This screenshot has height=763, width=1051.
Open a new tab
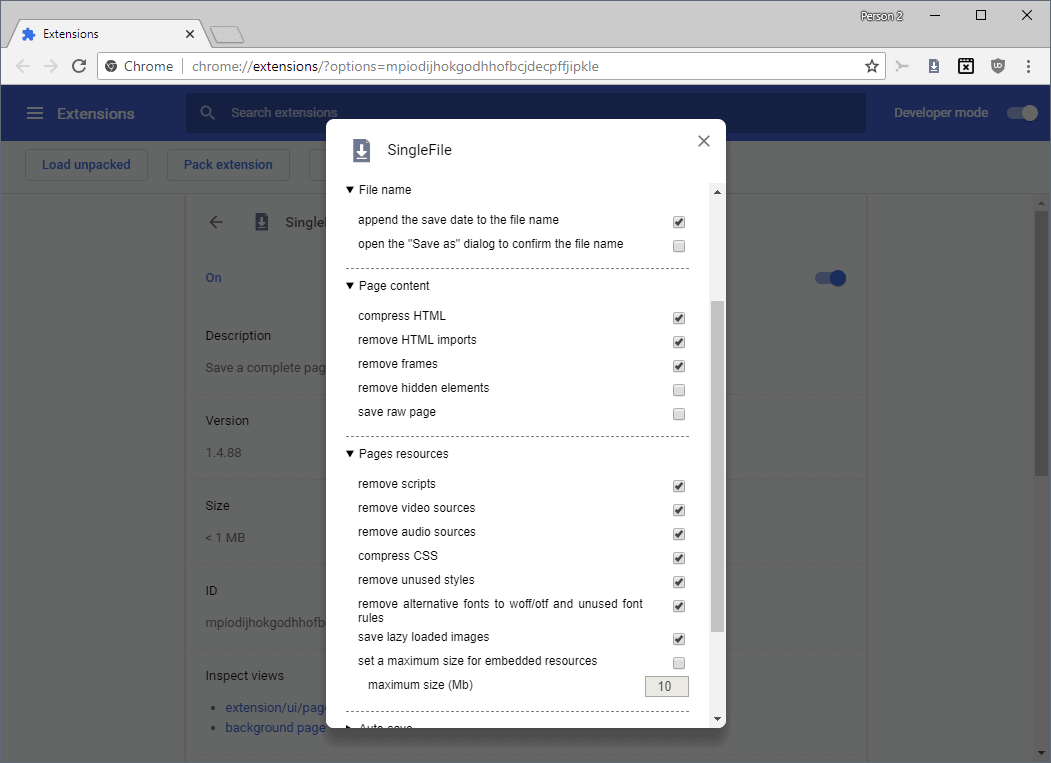click(227, 34)
